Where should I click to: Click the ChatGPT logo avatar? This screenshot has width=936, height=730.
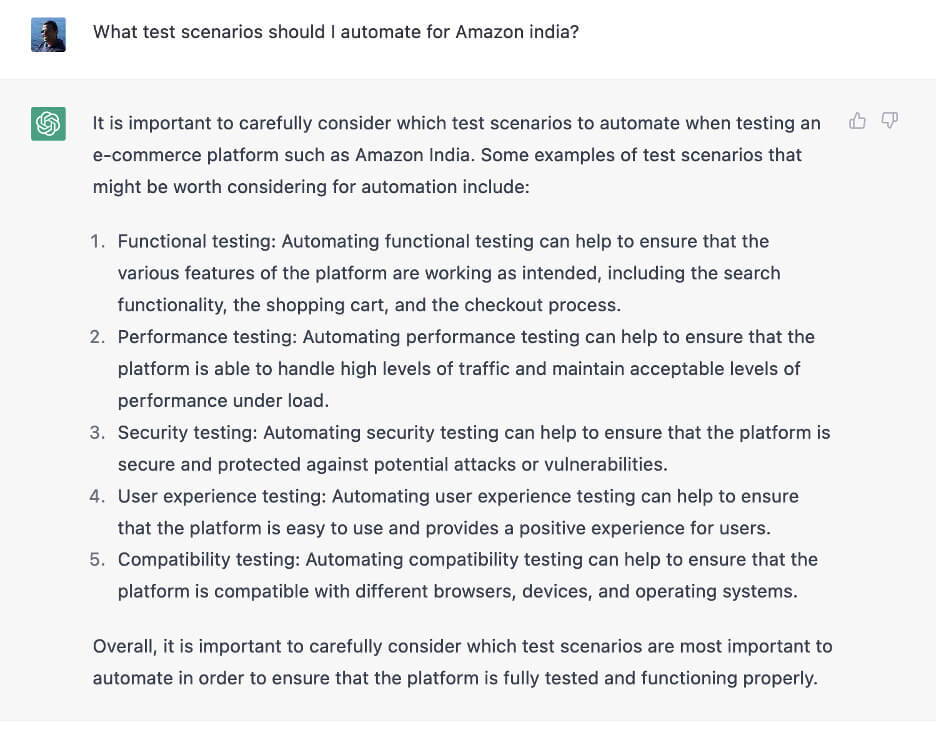48,124
